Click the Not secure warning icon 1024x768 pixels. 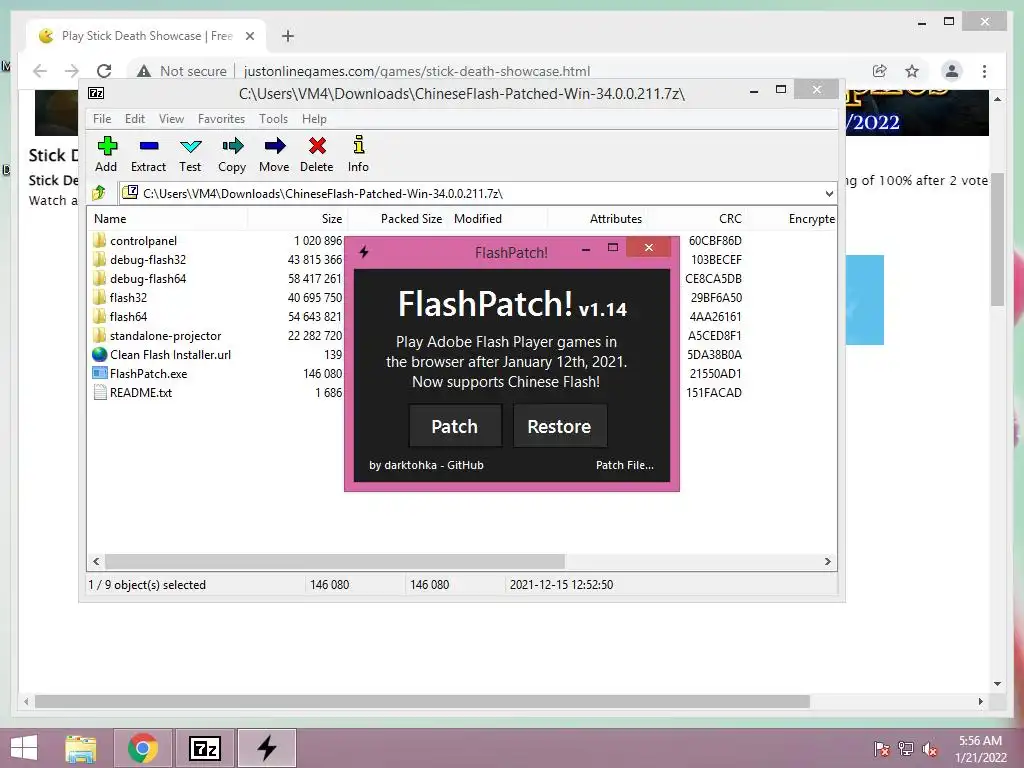[144, 71]
